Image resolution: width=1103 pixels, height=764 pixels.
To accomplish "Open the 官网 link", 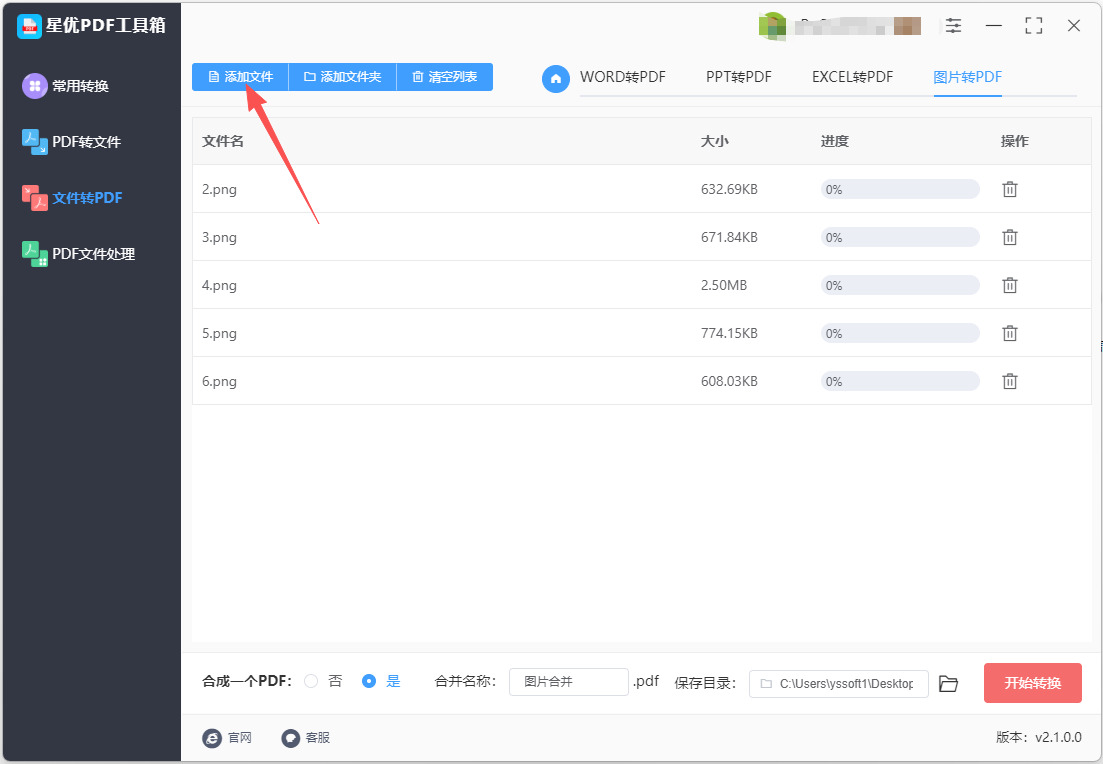I will [227, 737].
